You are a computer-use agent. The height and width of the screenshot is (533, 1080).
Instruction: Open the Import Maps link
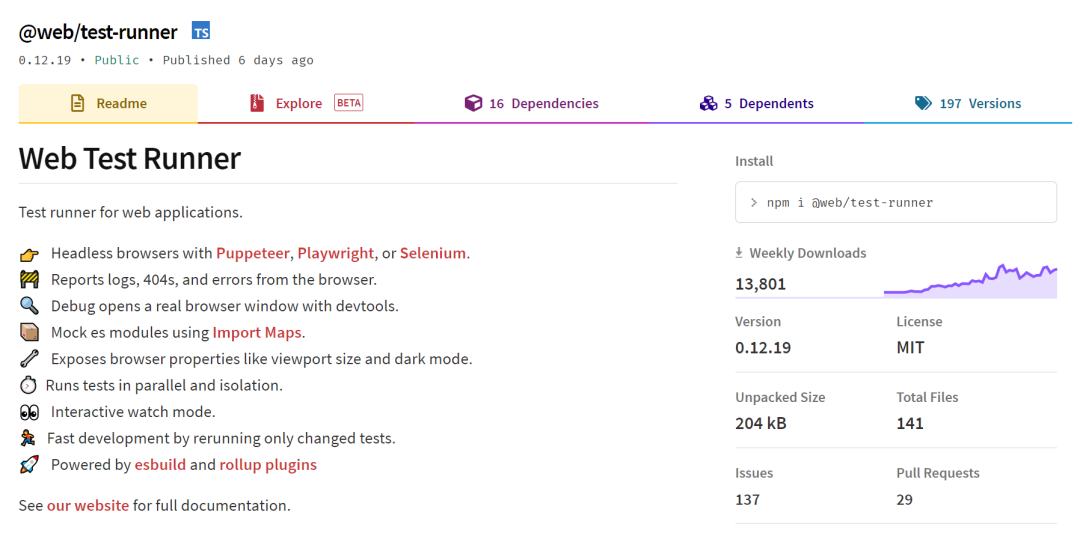click(x=257, y=332)
